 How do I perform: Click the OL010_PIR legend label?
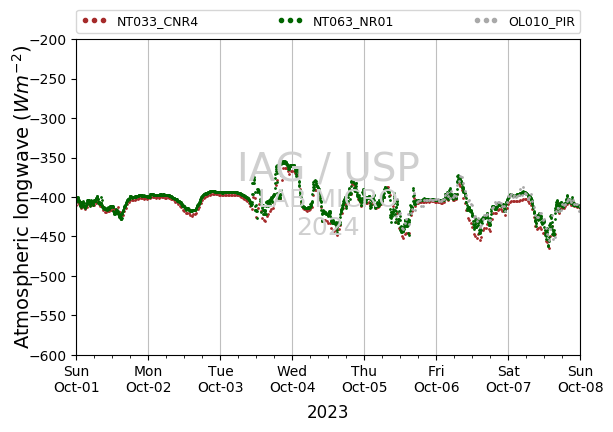coord(541,22)
